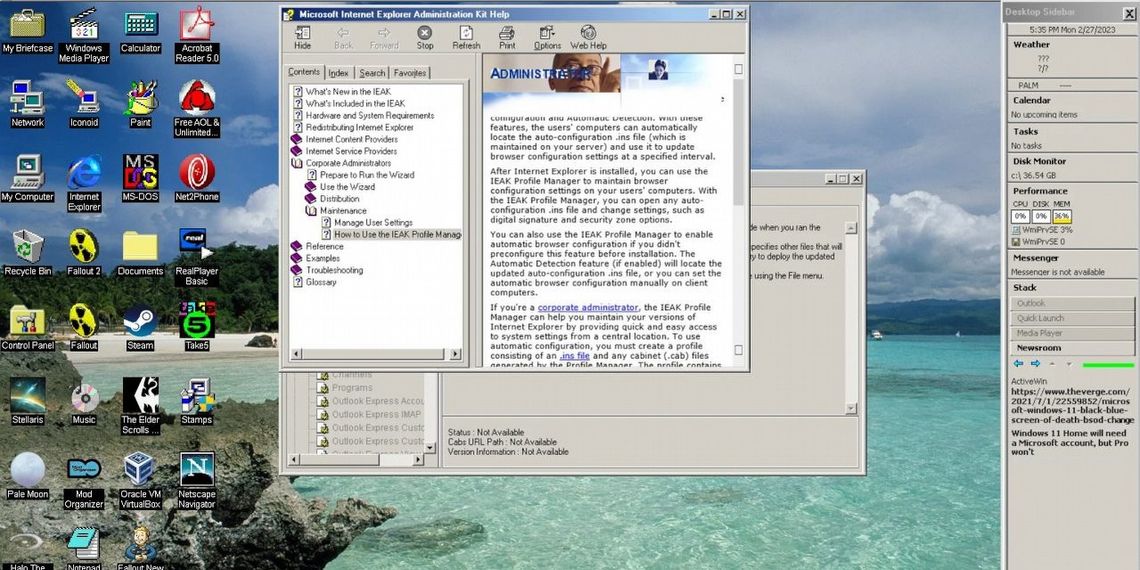Open the Options toolbar menu in Help

coord(547,38)
